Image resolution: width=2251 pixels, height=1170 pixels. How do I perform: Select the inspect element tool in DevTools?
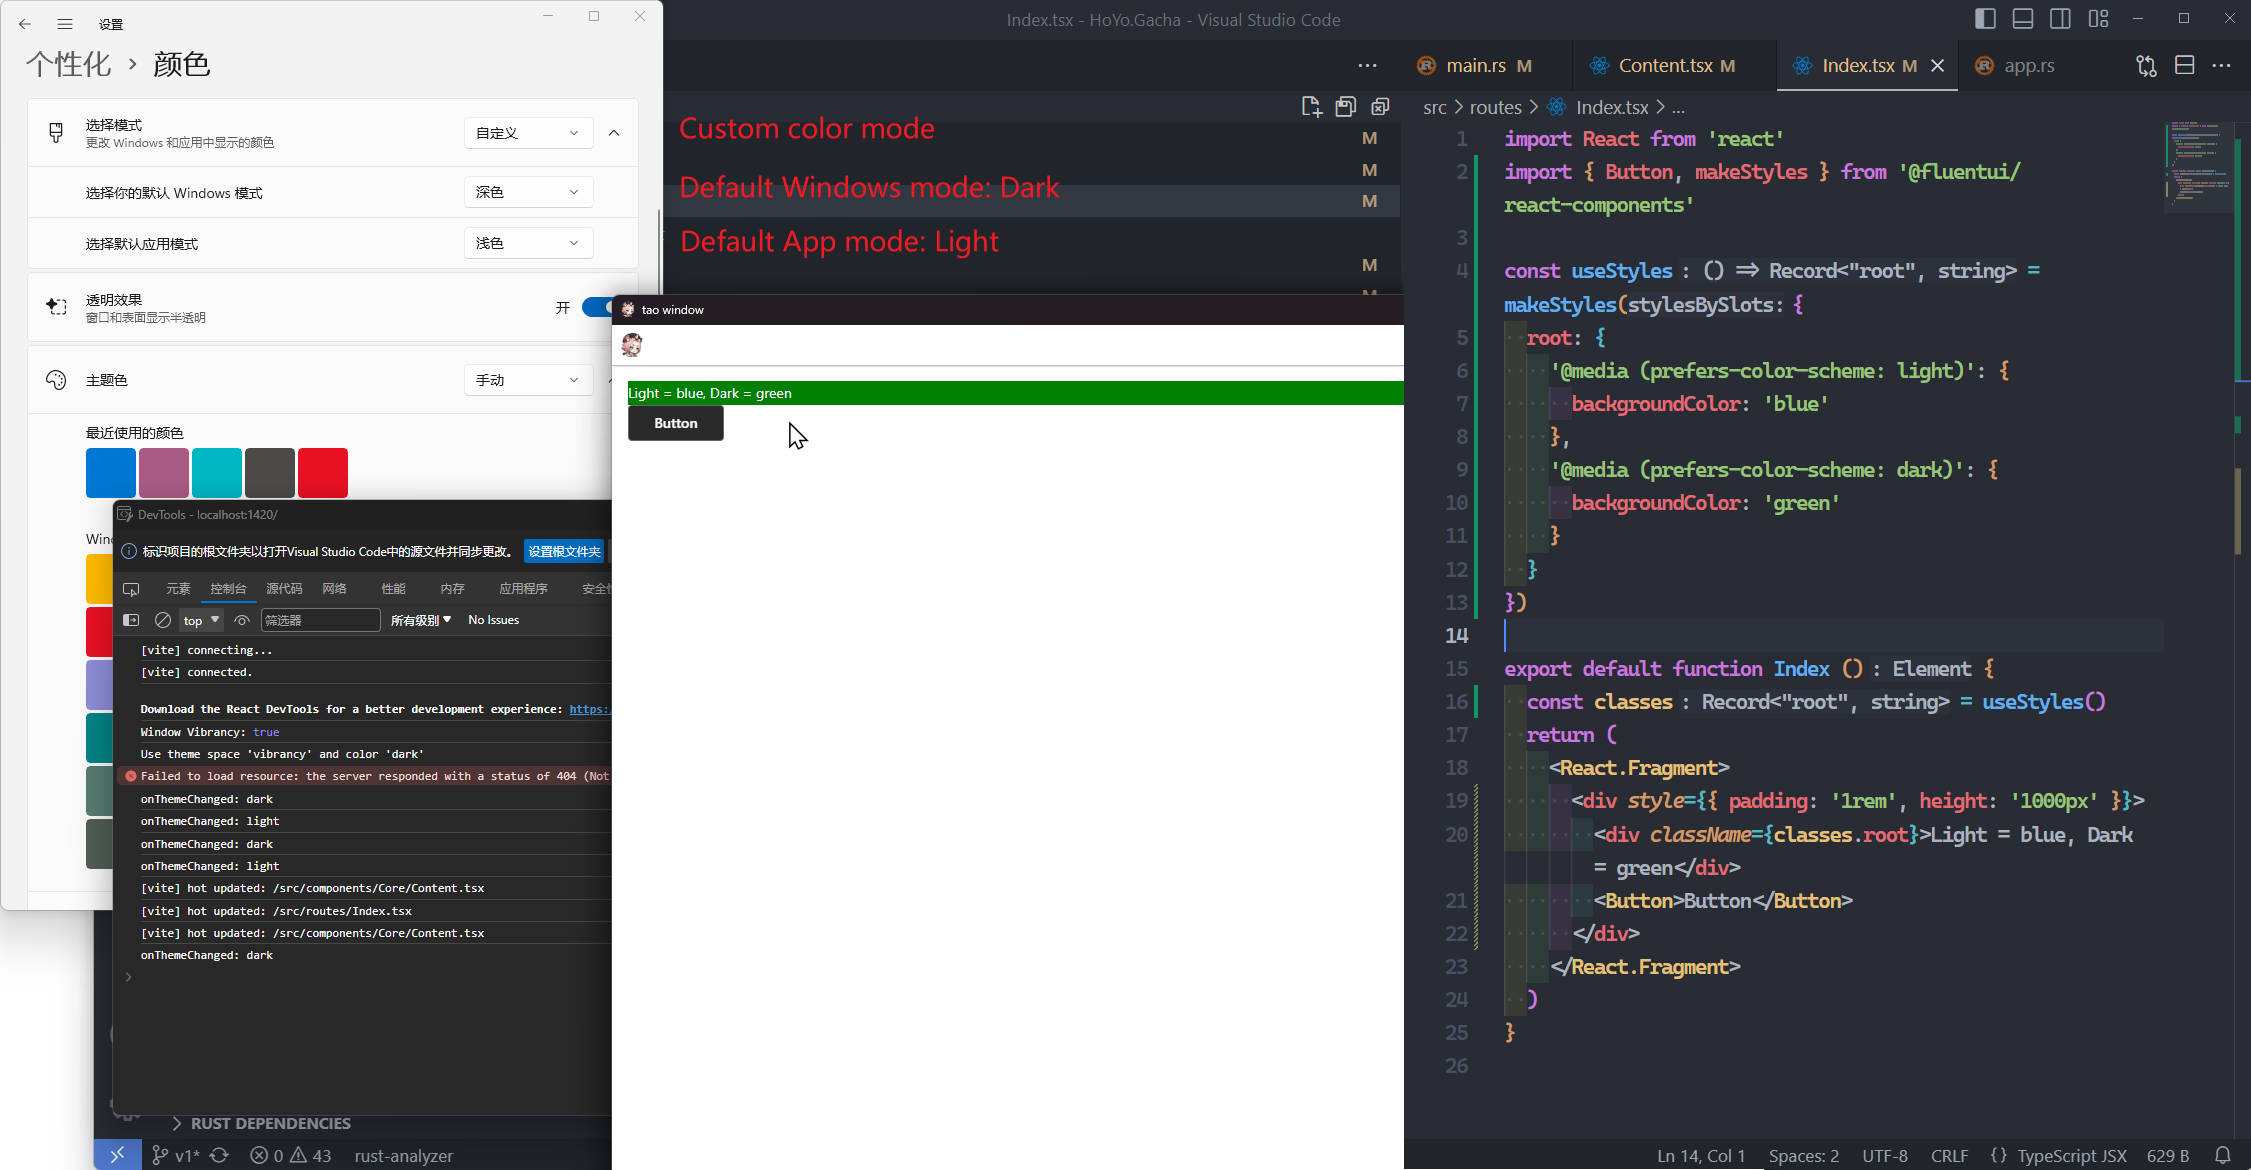click(131, 589)
